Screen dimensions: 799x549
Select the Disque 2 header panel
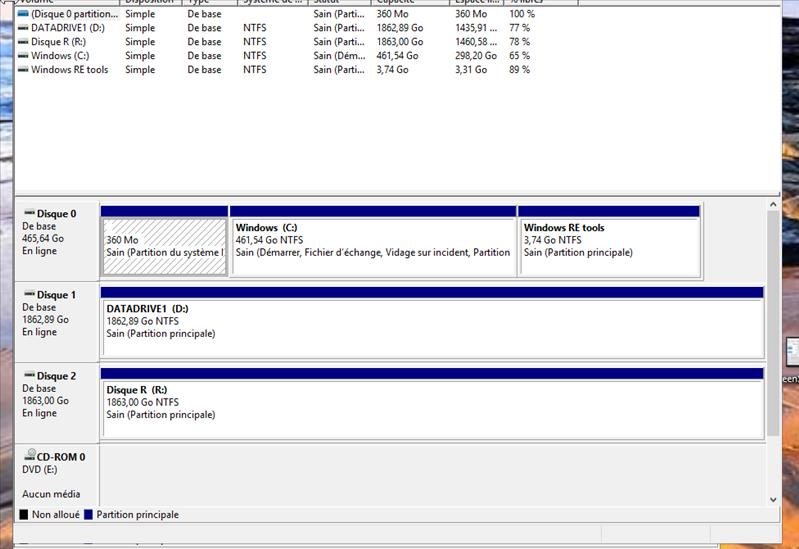pyautogui.click(x=57, y=403)
